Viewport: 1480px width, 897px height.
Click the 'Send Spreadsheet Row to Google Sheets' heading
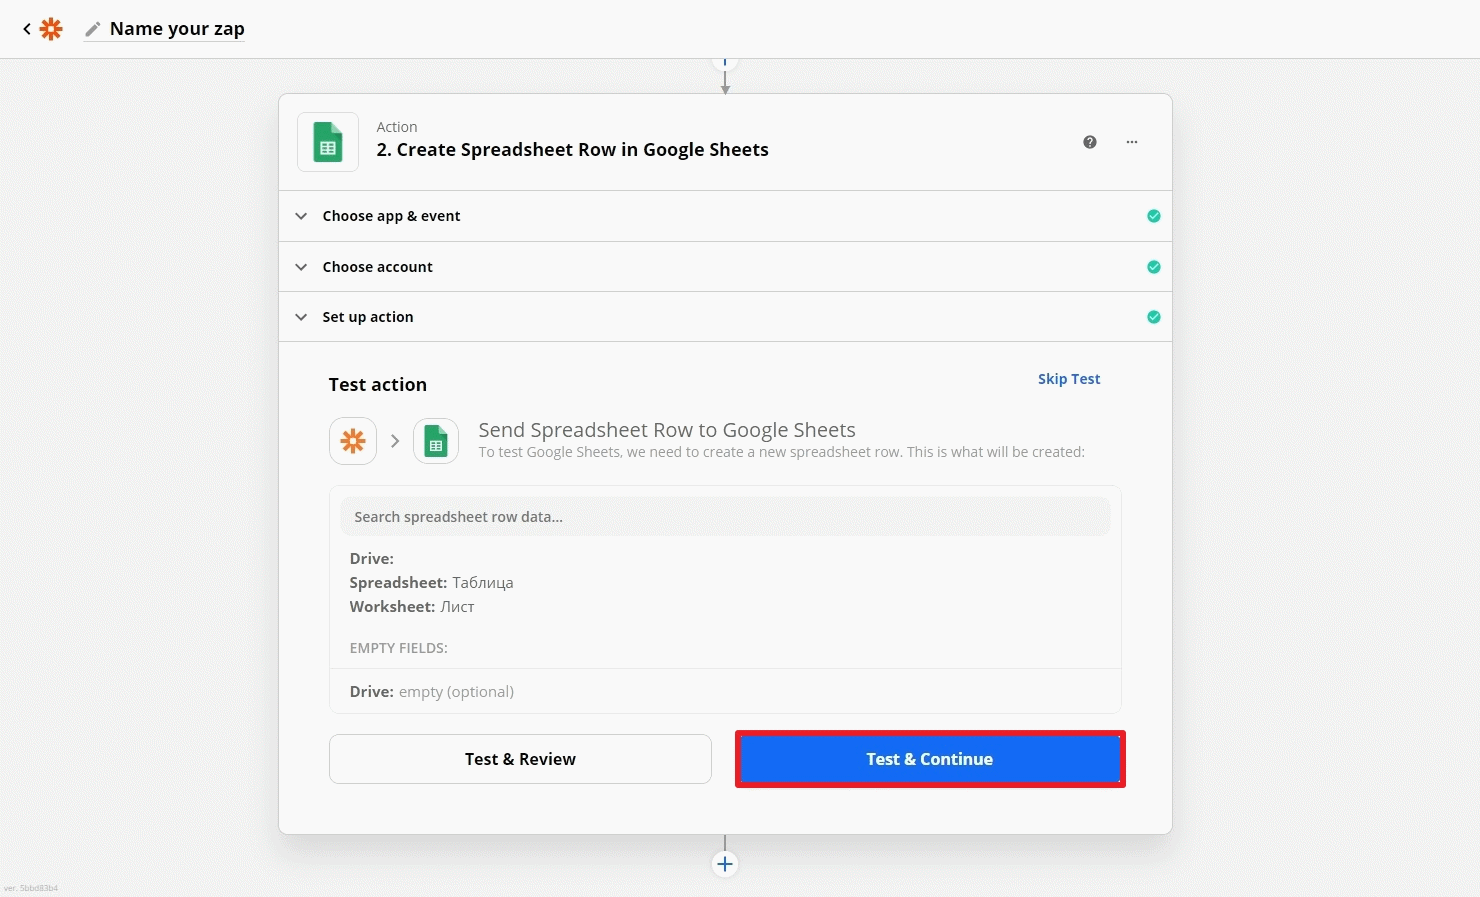click(x=667, y=430)
